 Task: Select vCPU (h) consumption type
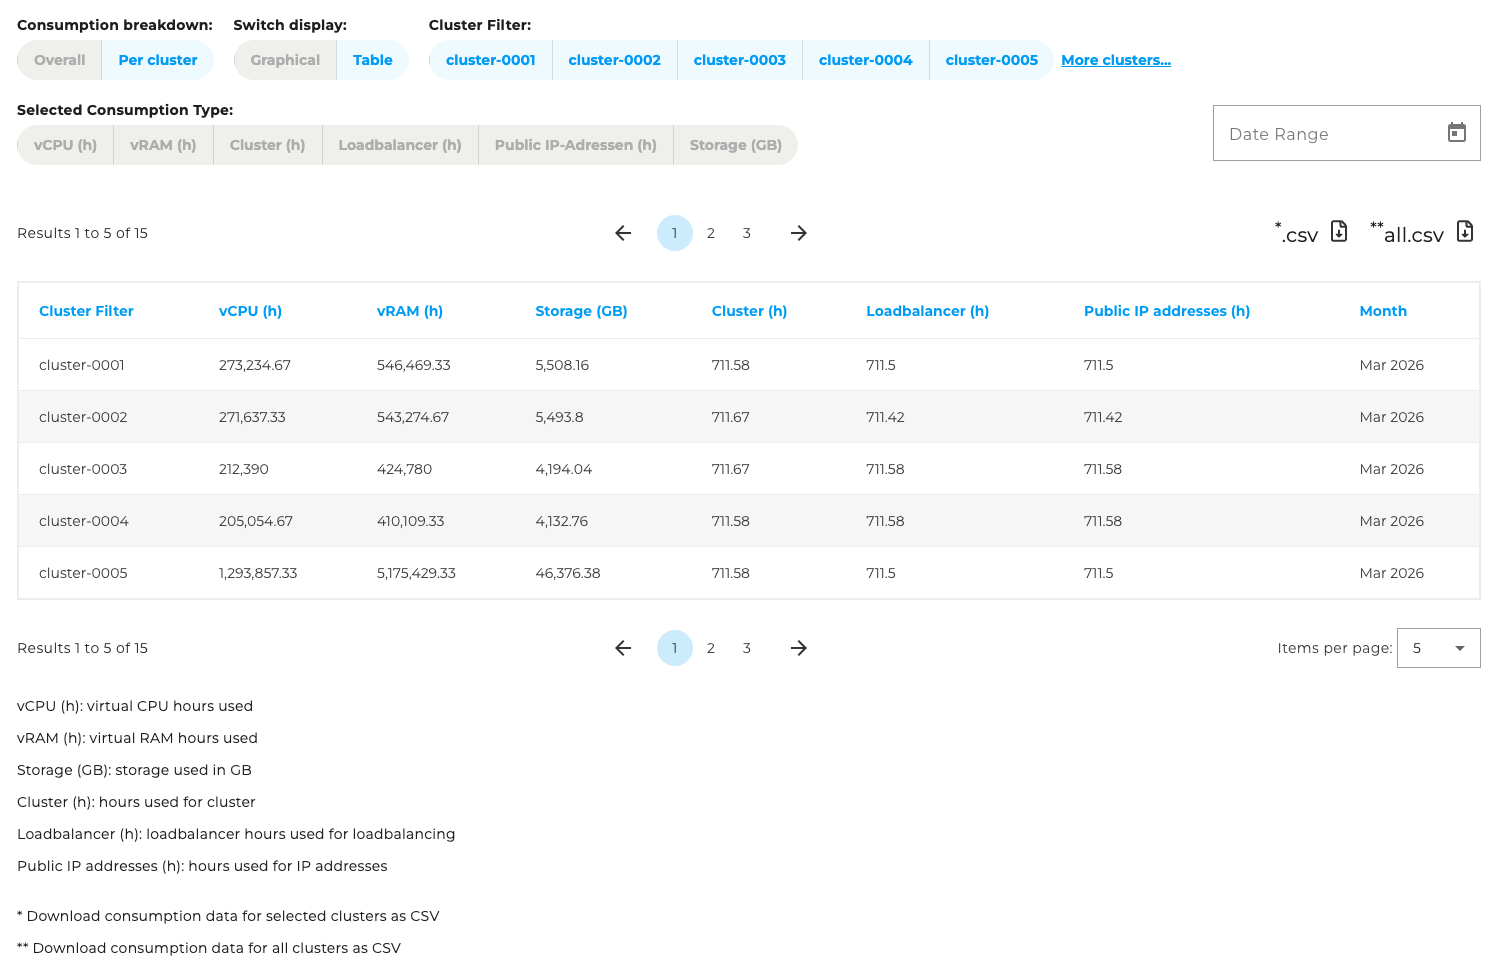click(x=65, y=145)
